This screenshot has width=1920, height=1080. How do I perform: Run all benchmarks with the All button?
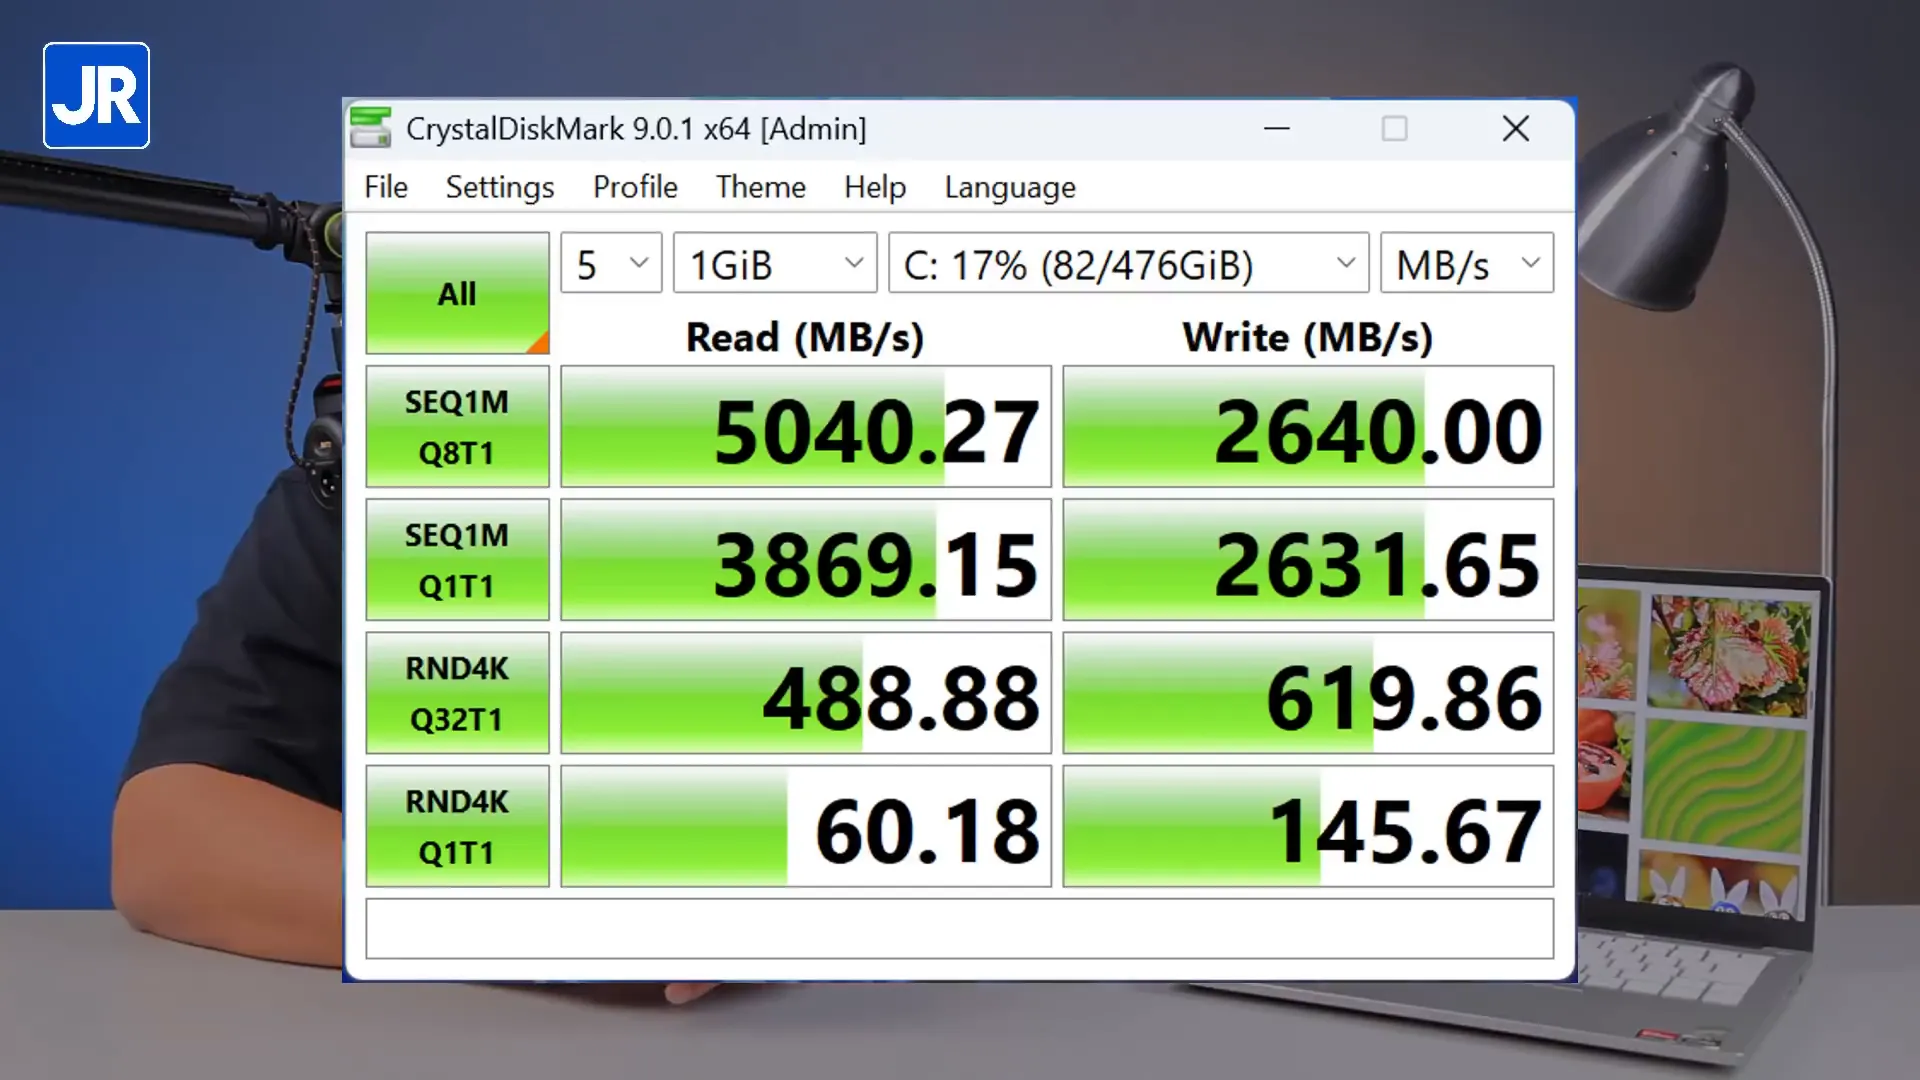[457, 293]
